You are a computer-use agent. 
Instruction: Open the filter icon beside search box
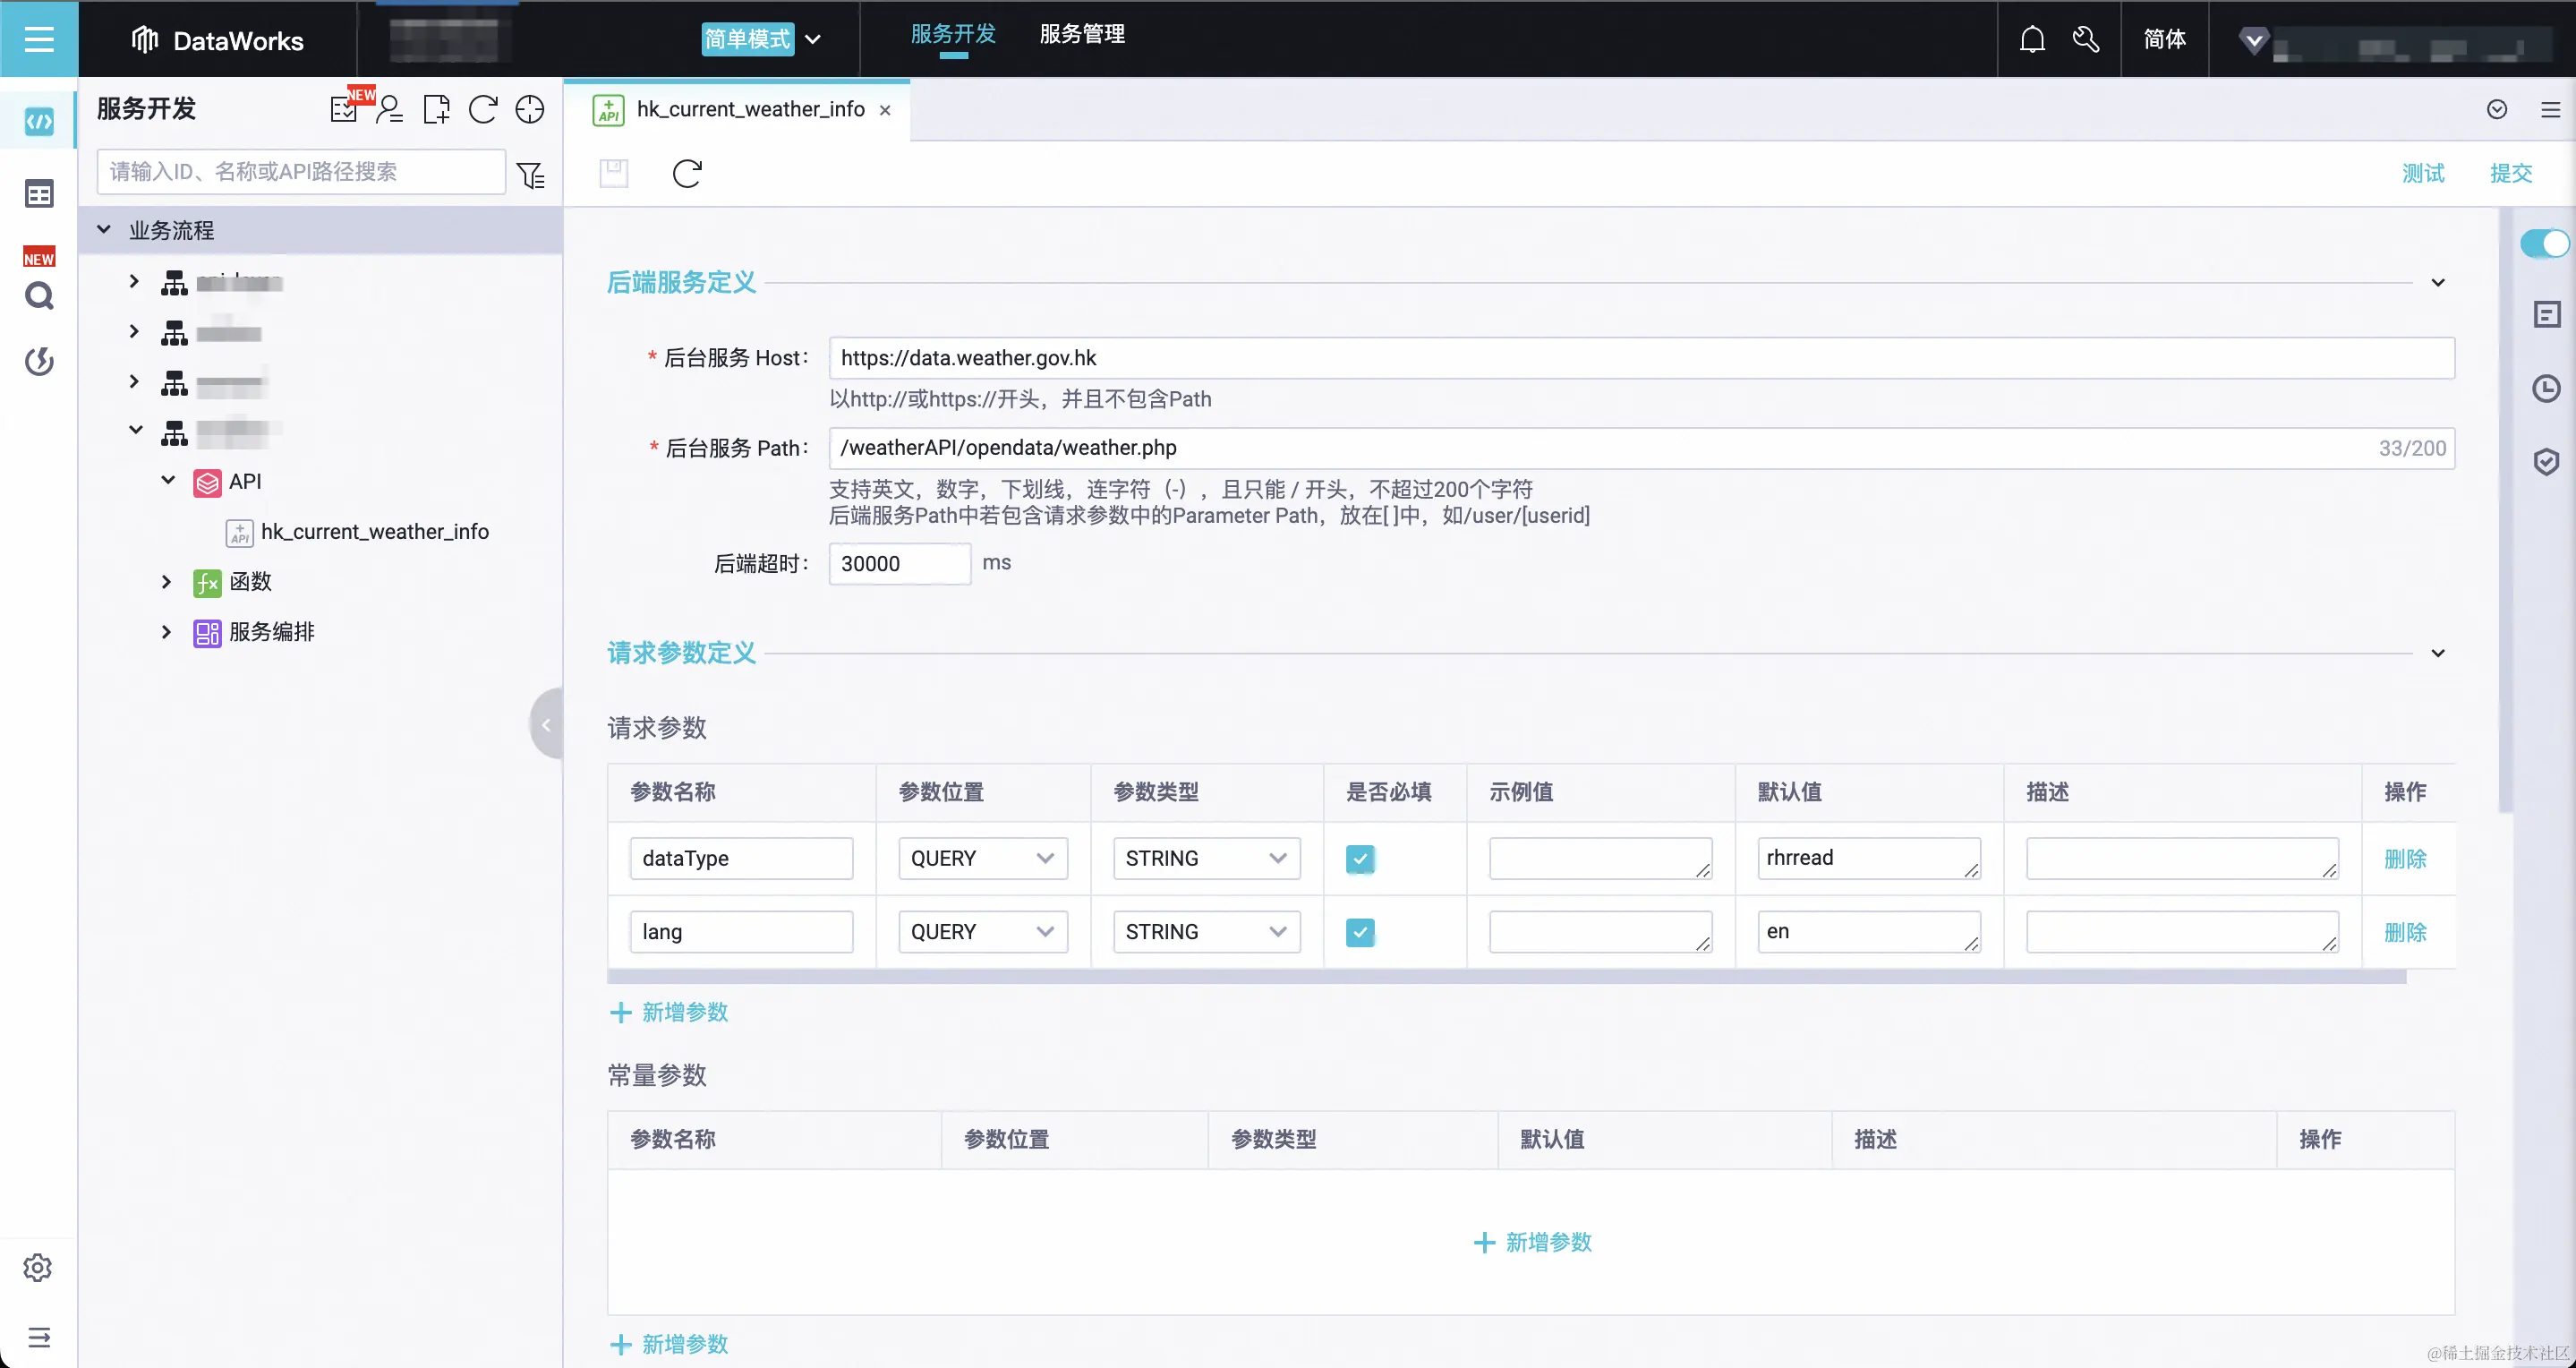530,175
